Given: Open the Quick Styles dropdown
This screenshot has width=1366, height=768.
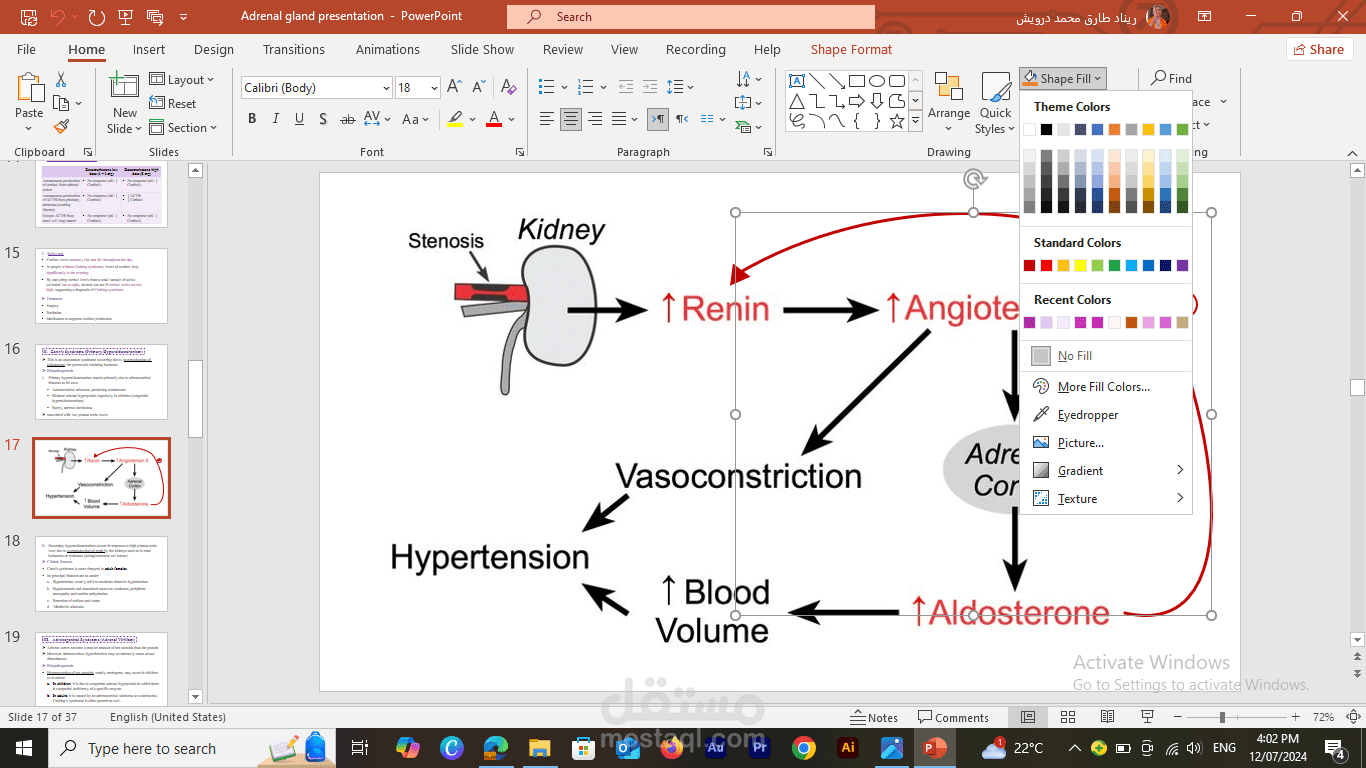Looking at the screenshot, I should point(995,103).
